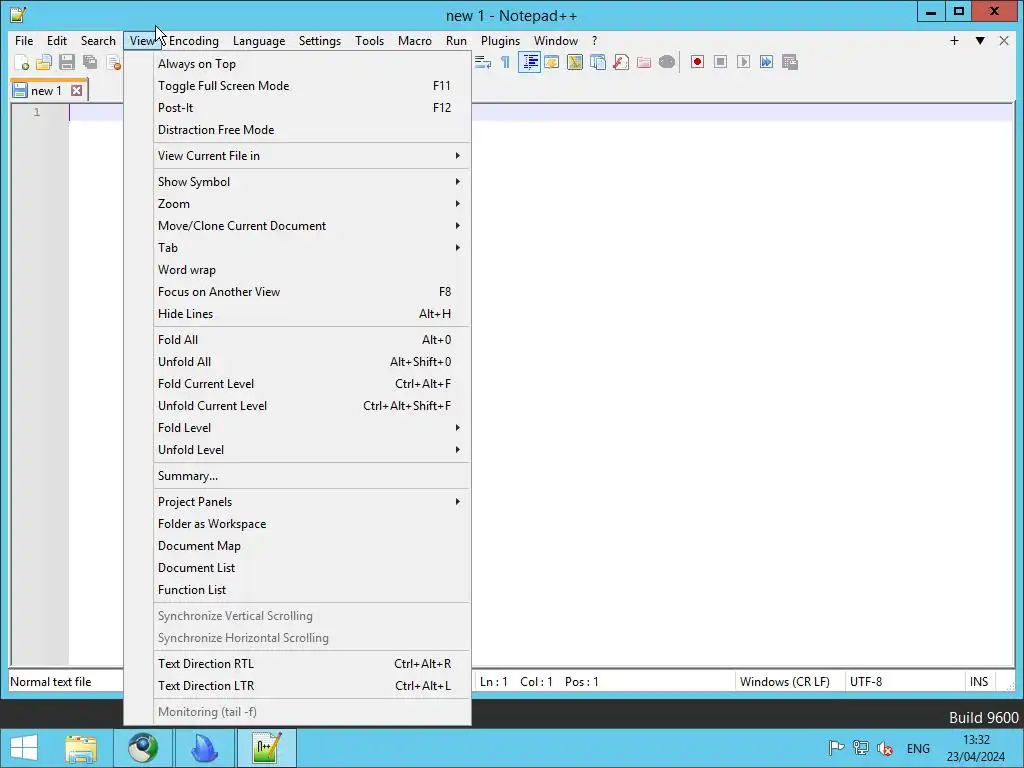Open the Language menu
This screenshot has width=1024, height=768.
[x=259, y=40]
